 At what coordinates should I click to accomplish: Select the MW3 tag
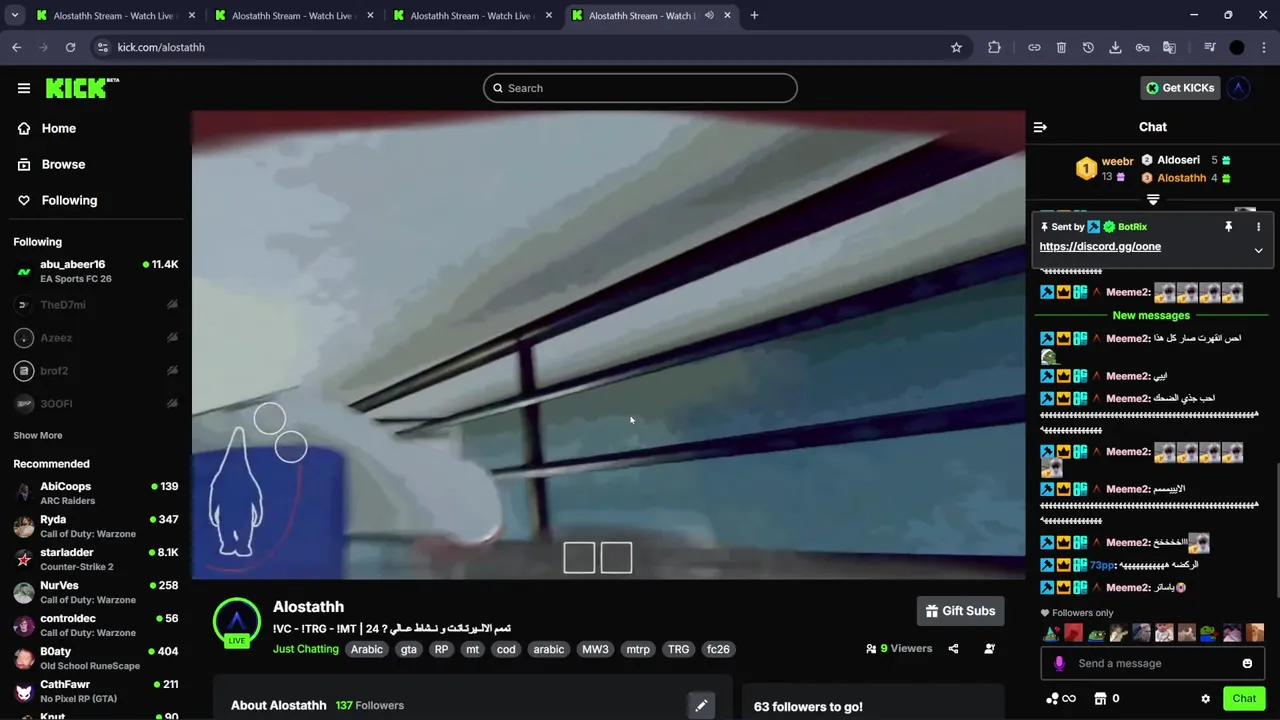tap(595, 649)
